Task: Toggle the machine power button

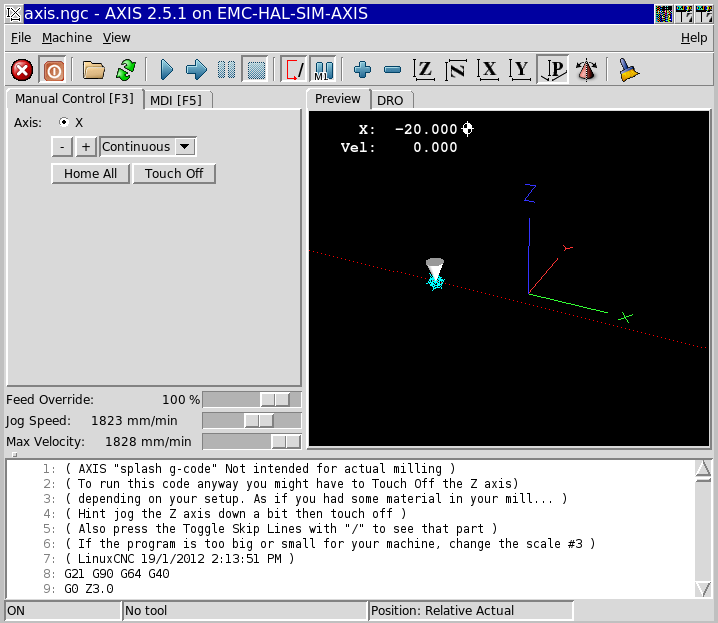Action: click(x=53, y=70)
